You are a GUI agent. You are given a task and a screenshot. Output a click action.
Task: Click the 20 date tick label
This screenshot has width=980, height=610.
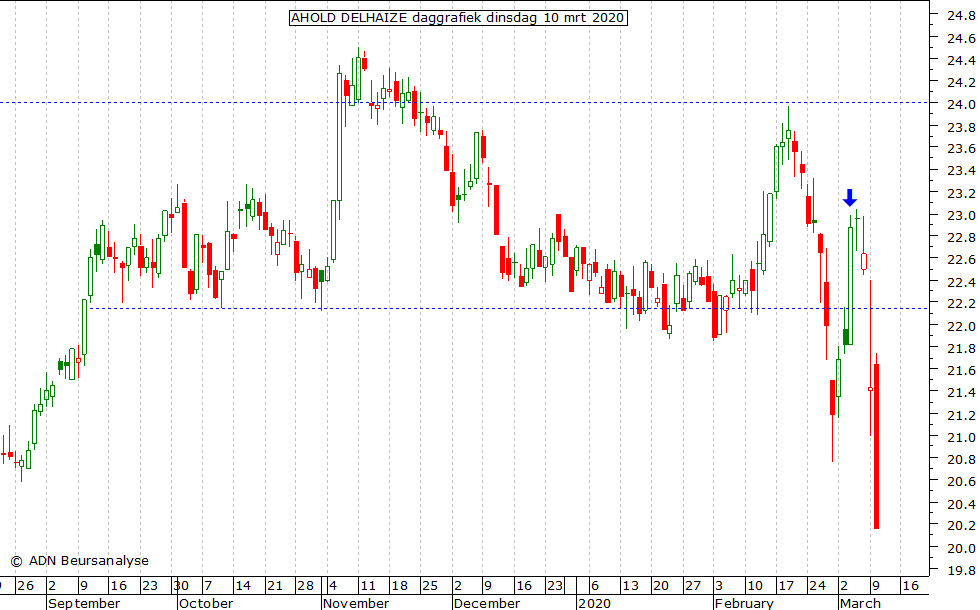tap(661, 586)
